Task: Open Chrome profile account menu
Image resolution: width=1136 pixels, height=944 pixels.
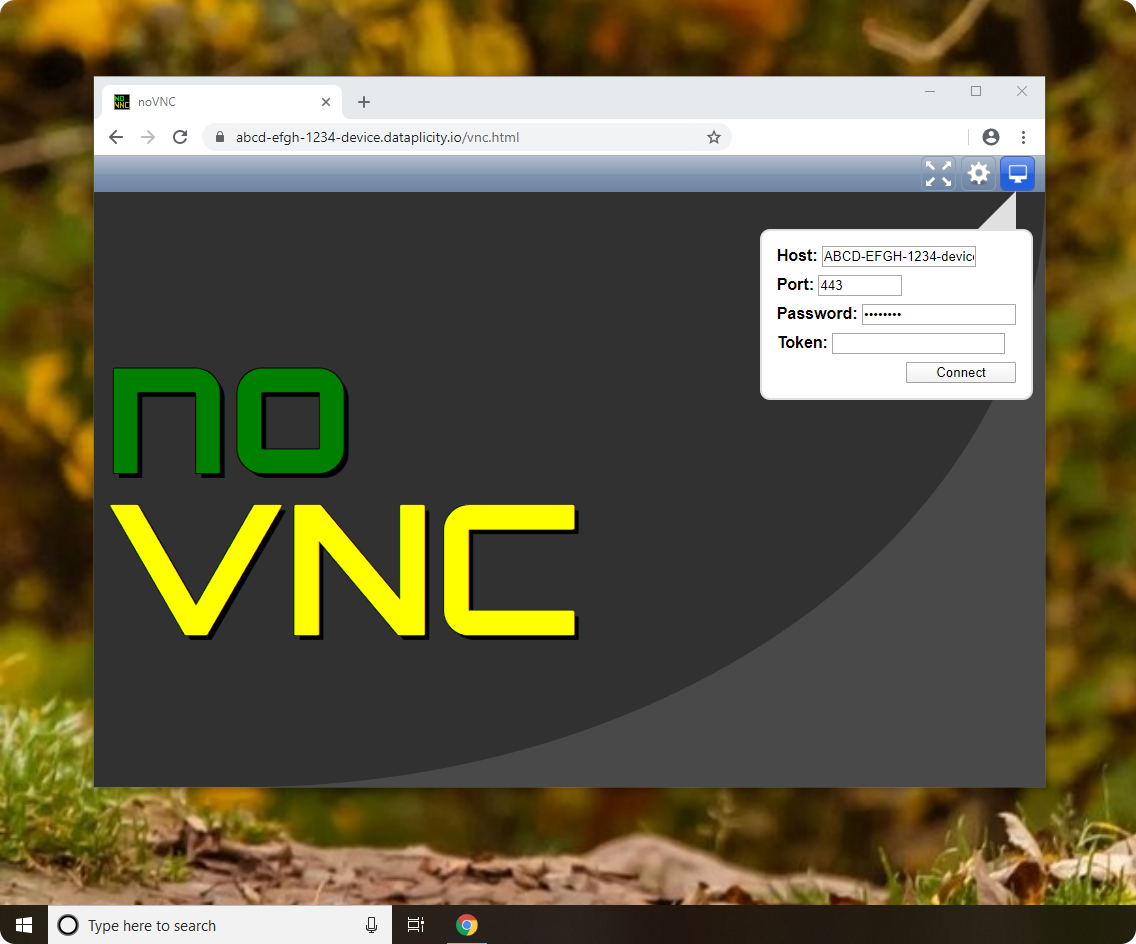Action: click(x=990, y=137)
